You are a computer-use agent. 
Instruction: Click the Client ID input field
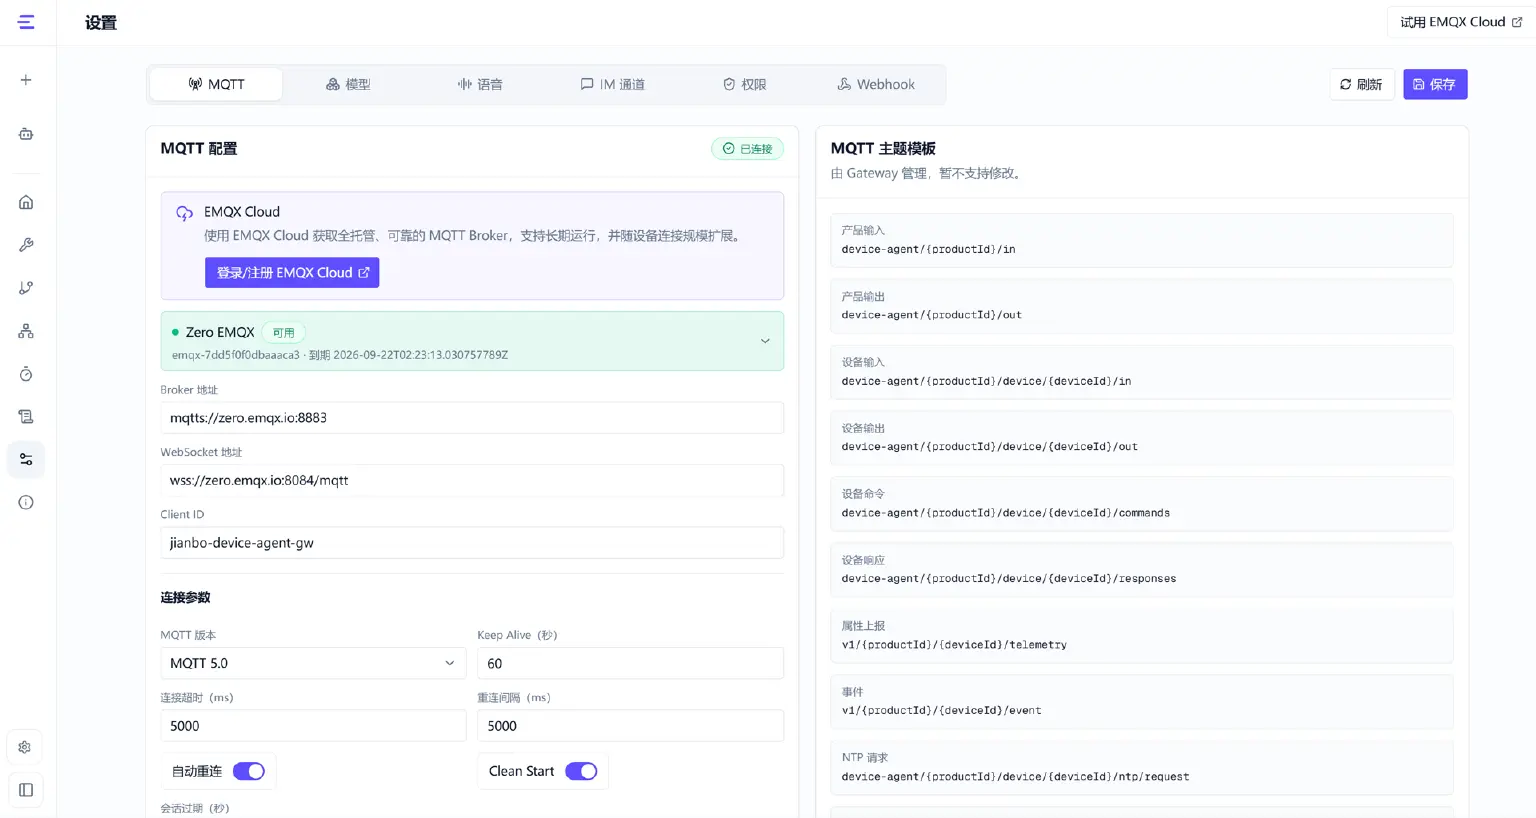pos(472,543)
